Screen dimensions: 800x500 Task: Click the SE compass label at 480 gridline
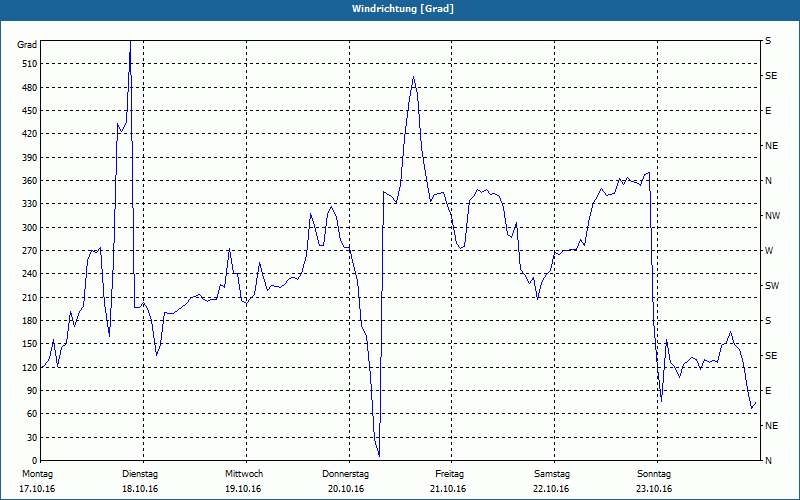(771, 76)
